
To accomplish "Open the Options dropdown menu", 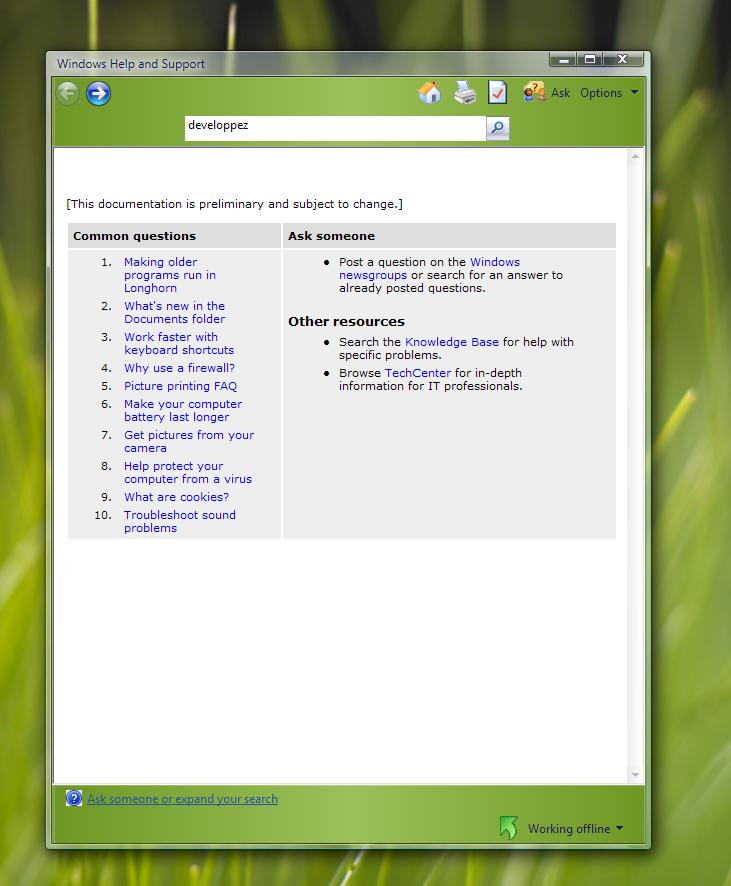I will [x=608, y=93].
